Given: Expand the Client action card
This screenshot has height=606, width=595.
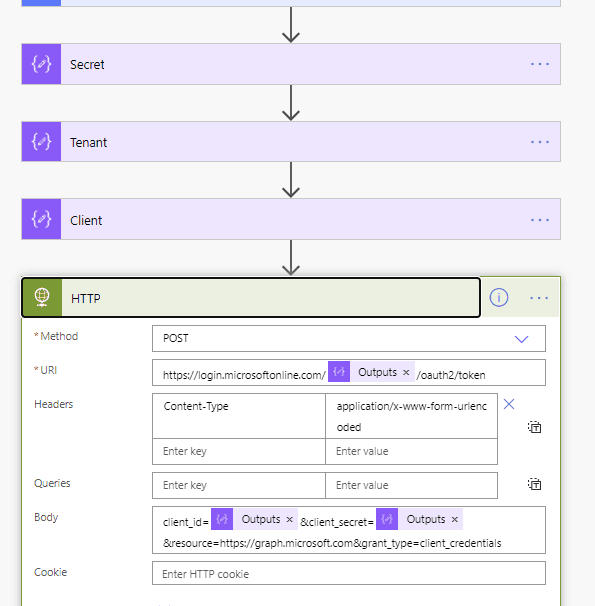Looking at the screenshot, I should 291,220.
